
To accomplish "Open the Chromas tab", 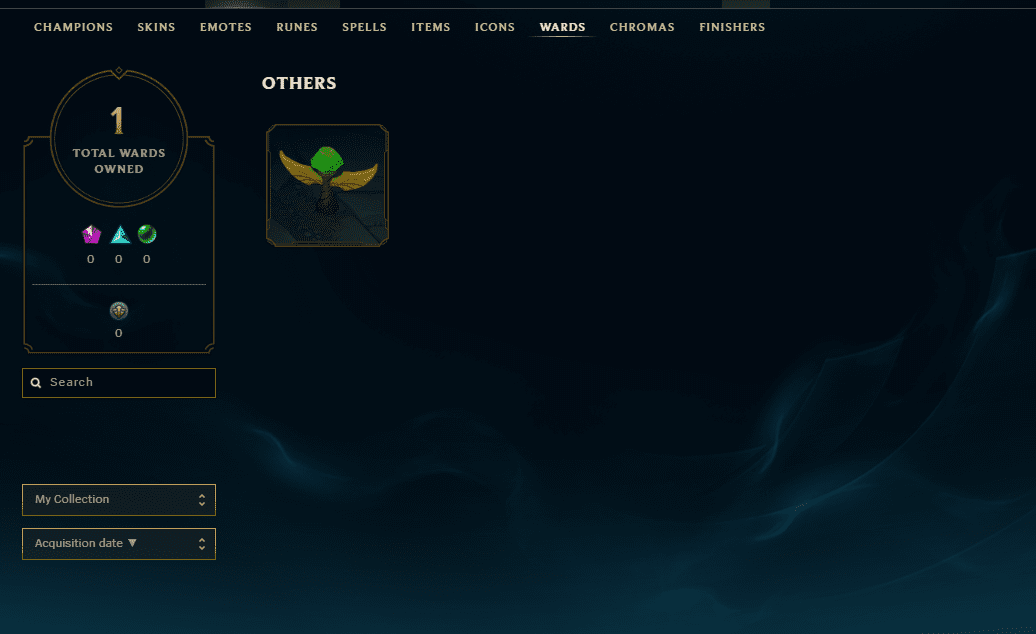I will coord(642,27).
